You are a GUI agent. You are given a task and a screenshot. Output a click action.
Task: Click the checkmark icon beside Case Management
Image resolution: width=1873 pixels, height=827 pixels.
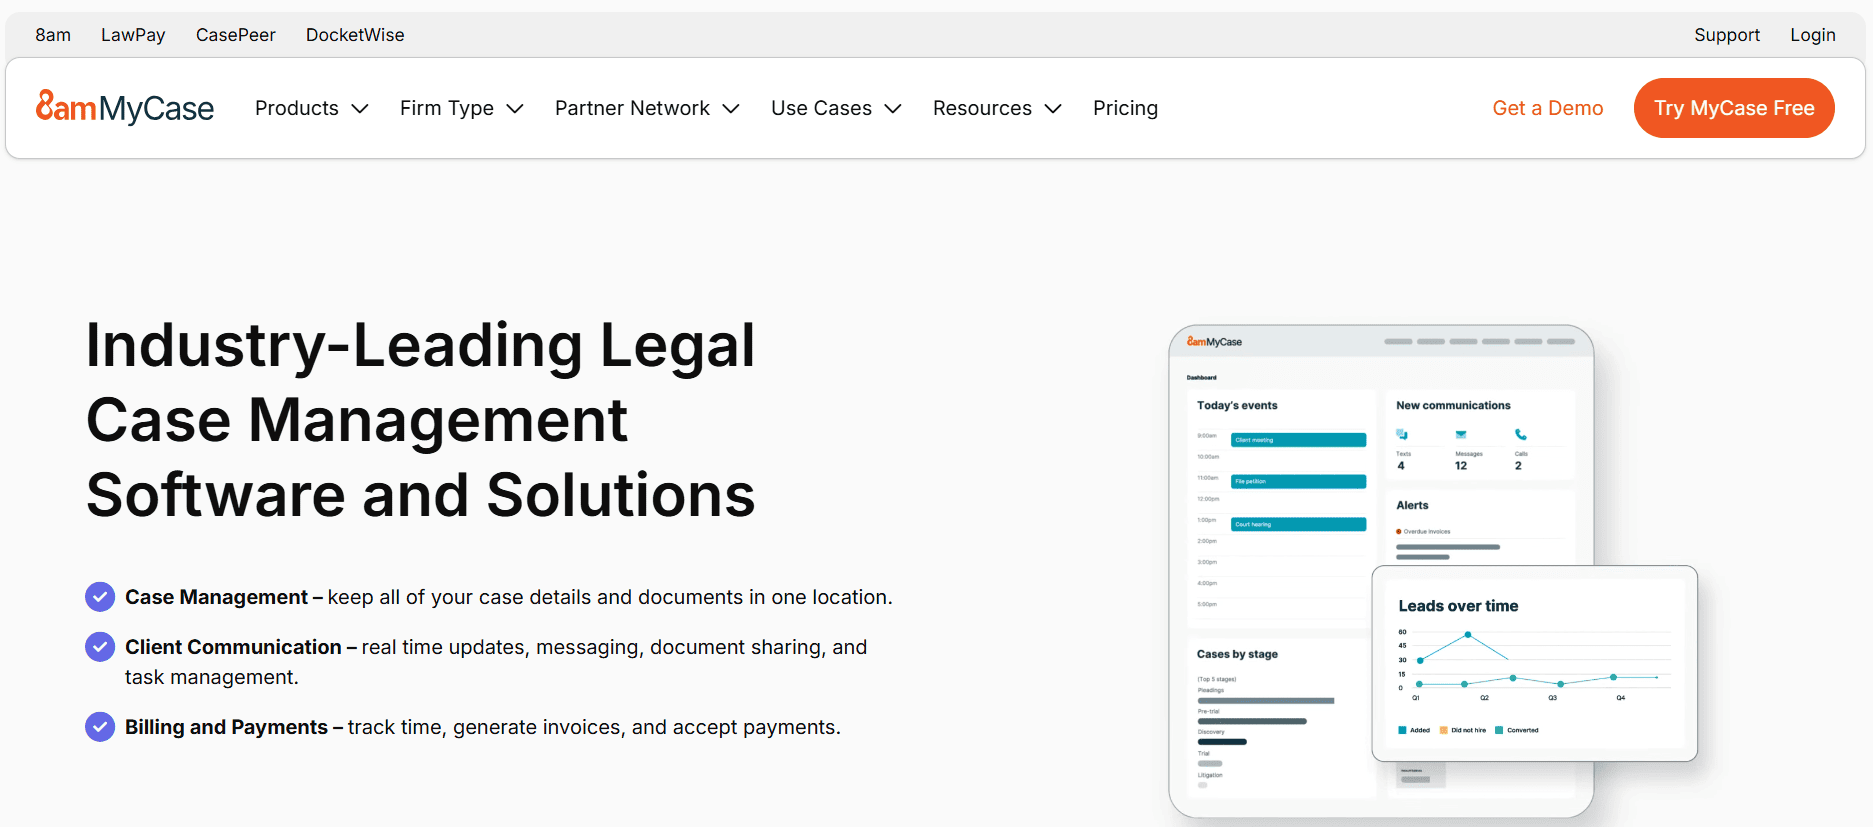click(100, 597)
